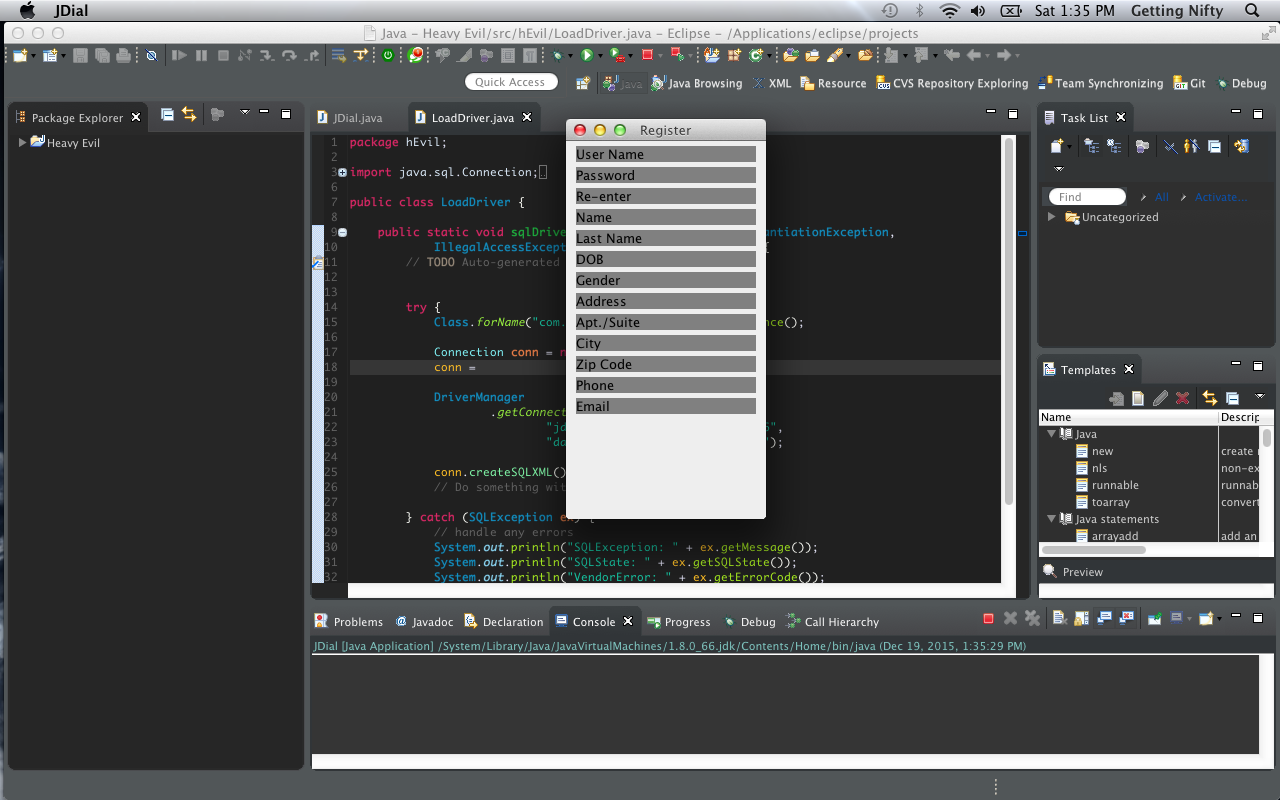Open the Progress tab
Viewport: 1280px width, 800px height.
pyautogui.click(x=679, y=621)
